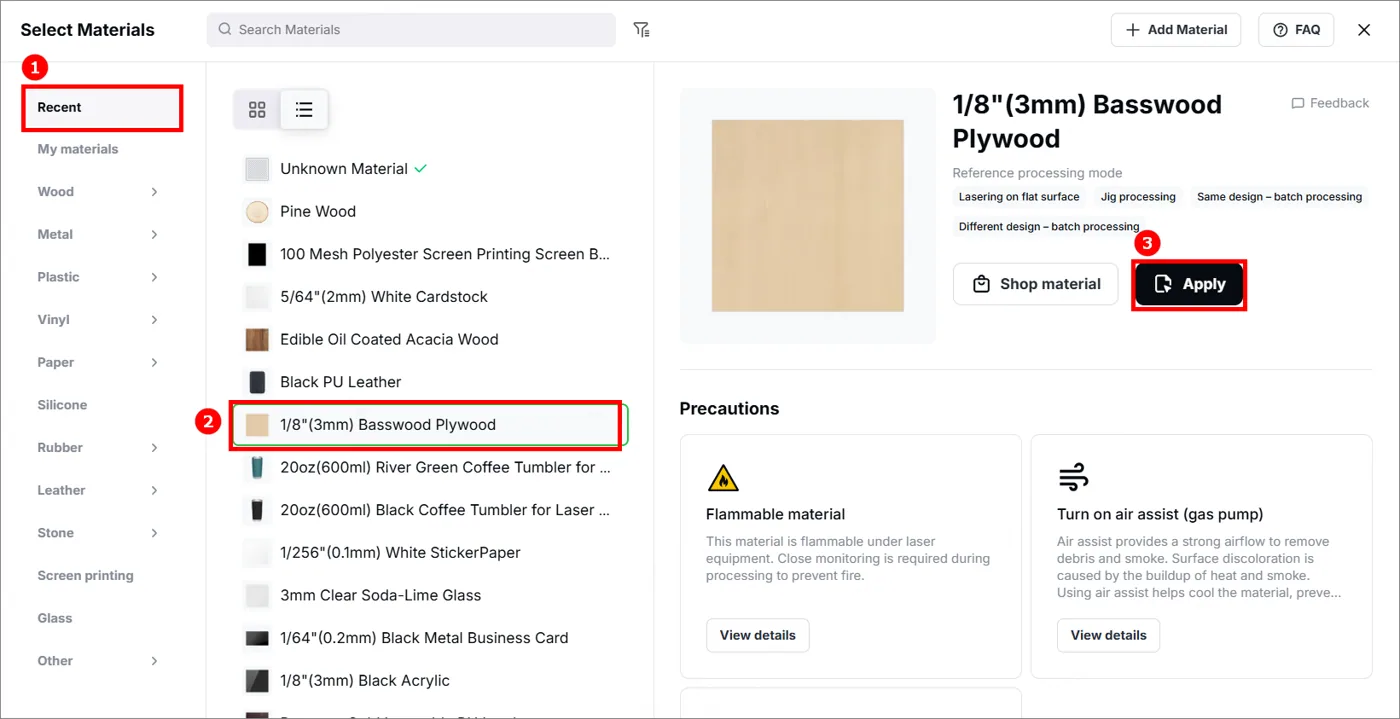Open the Recent materials tab
This screenshot has width=1400, height=719.
coord(102,108)
